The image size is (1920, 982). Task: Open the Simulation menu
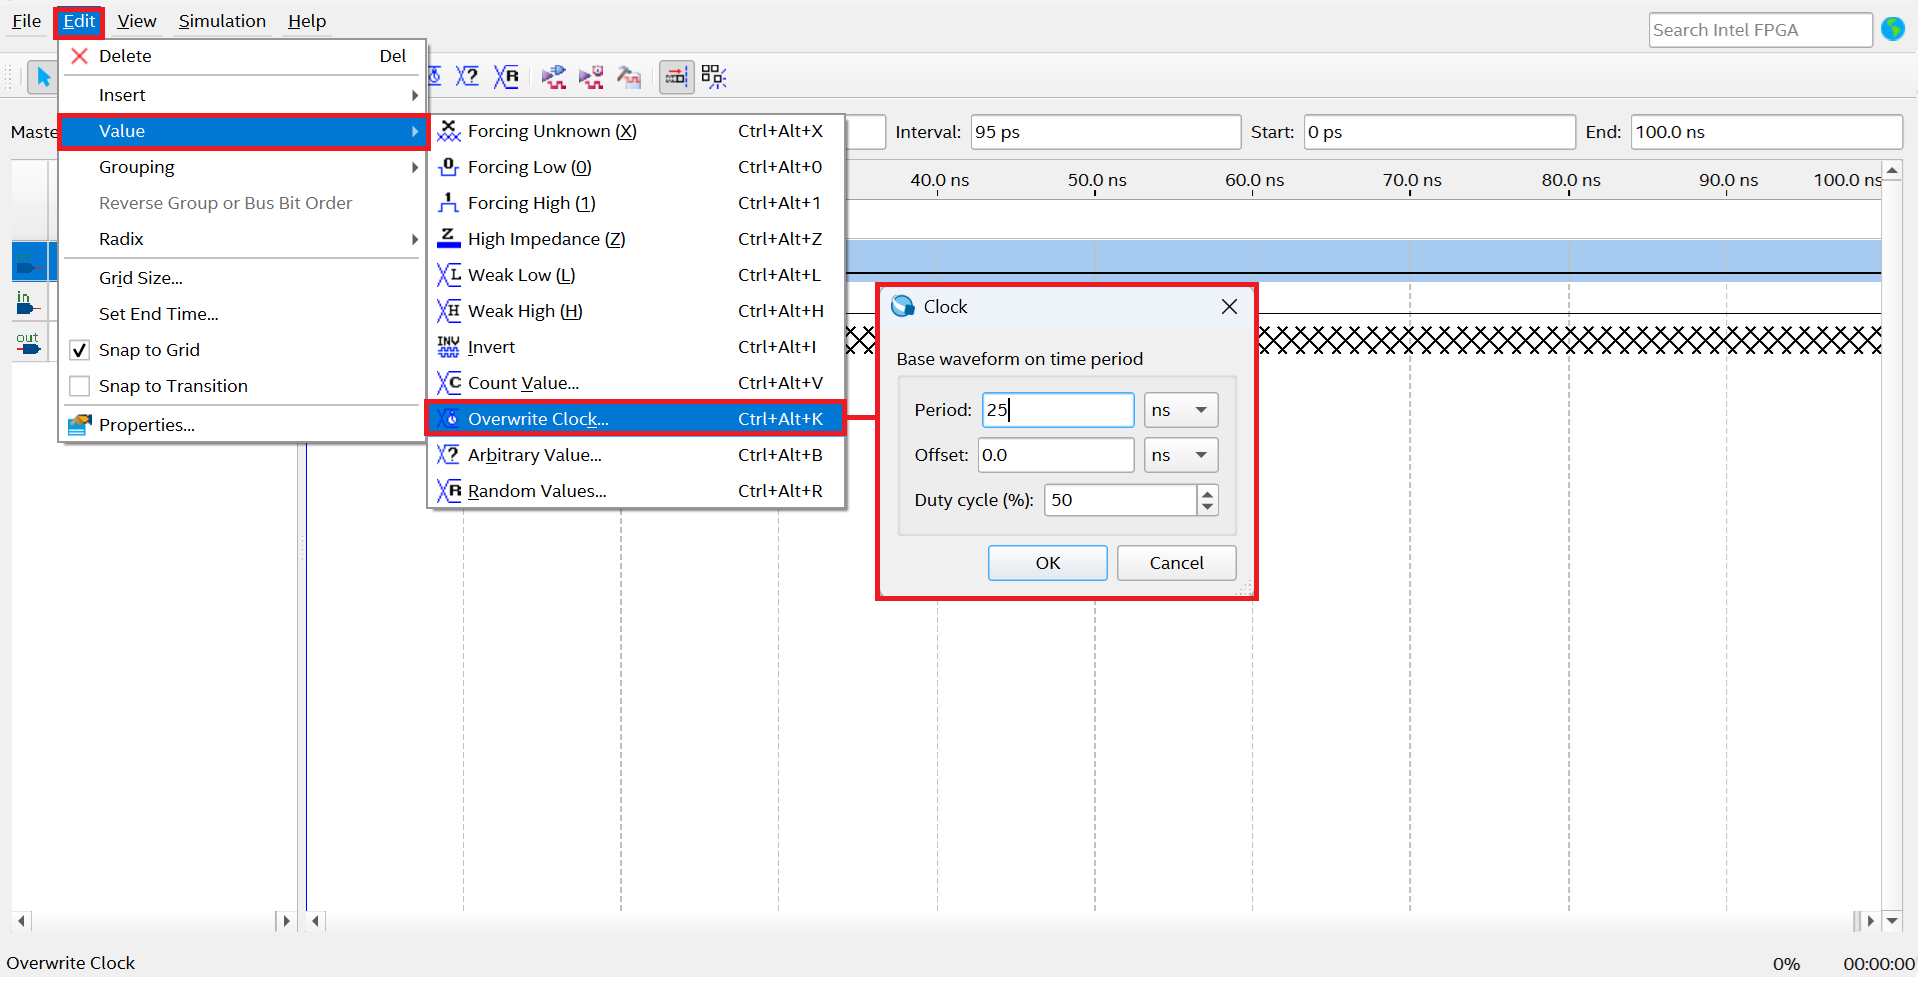pos(222,21)
